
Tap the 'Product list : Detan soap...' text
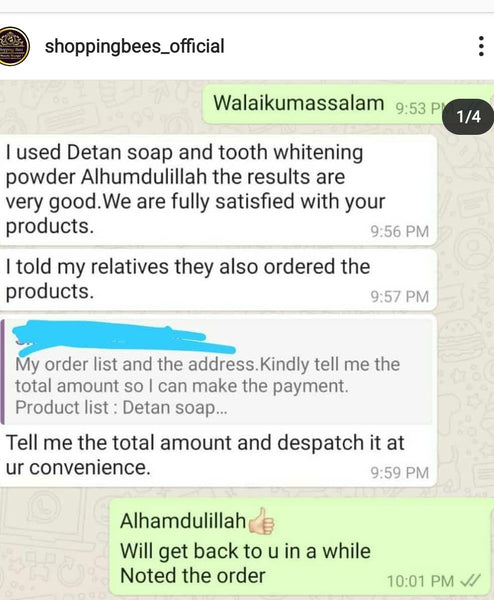click(121, 408)
